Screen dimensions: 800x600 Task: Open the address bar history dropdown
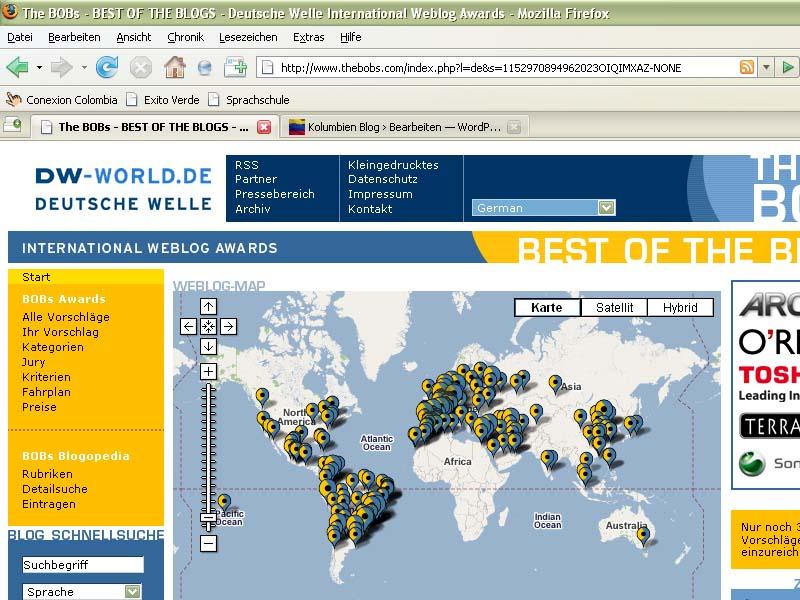pos(766,68)
